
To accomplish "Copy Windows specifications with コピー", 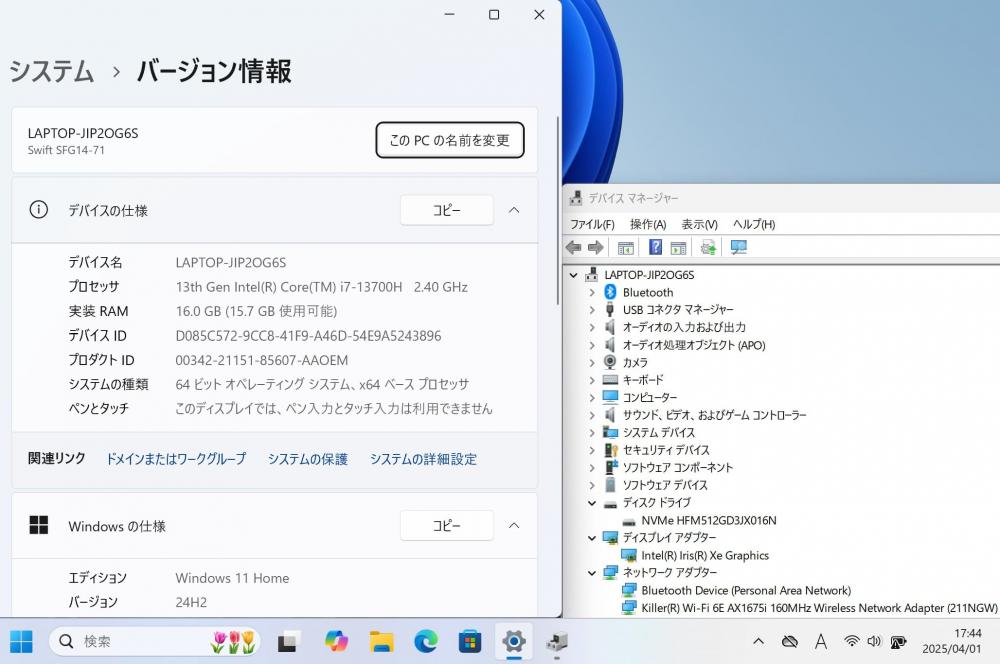I will [446, 526].
